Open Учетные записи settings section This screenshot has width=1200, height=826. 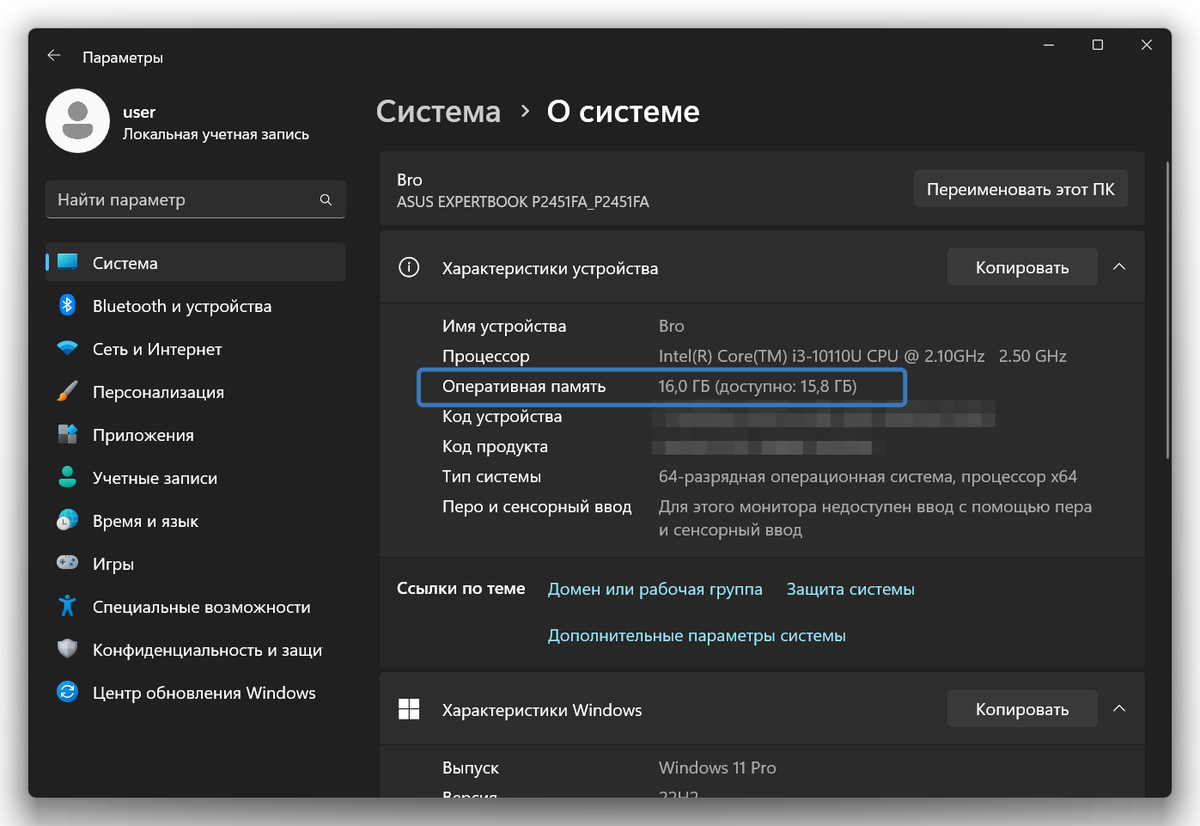click(196, 478)
